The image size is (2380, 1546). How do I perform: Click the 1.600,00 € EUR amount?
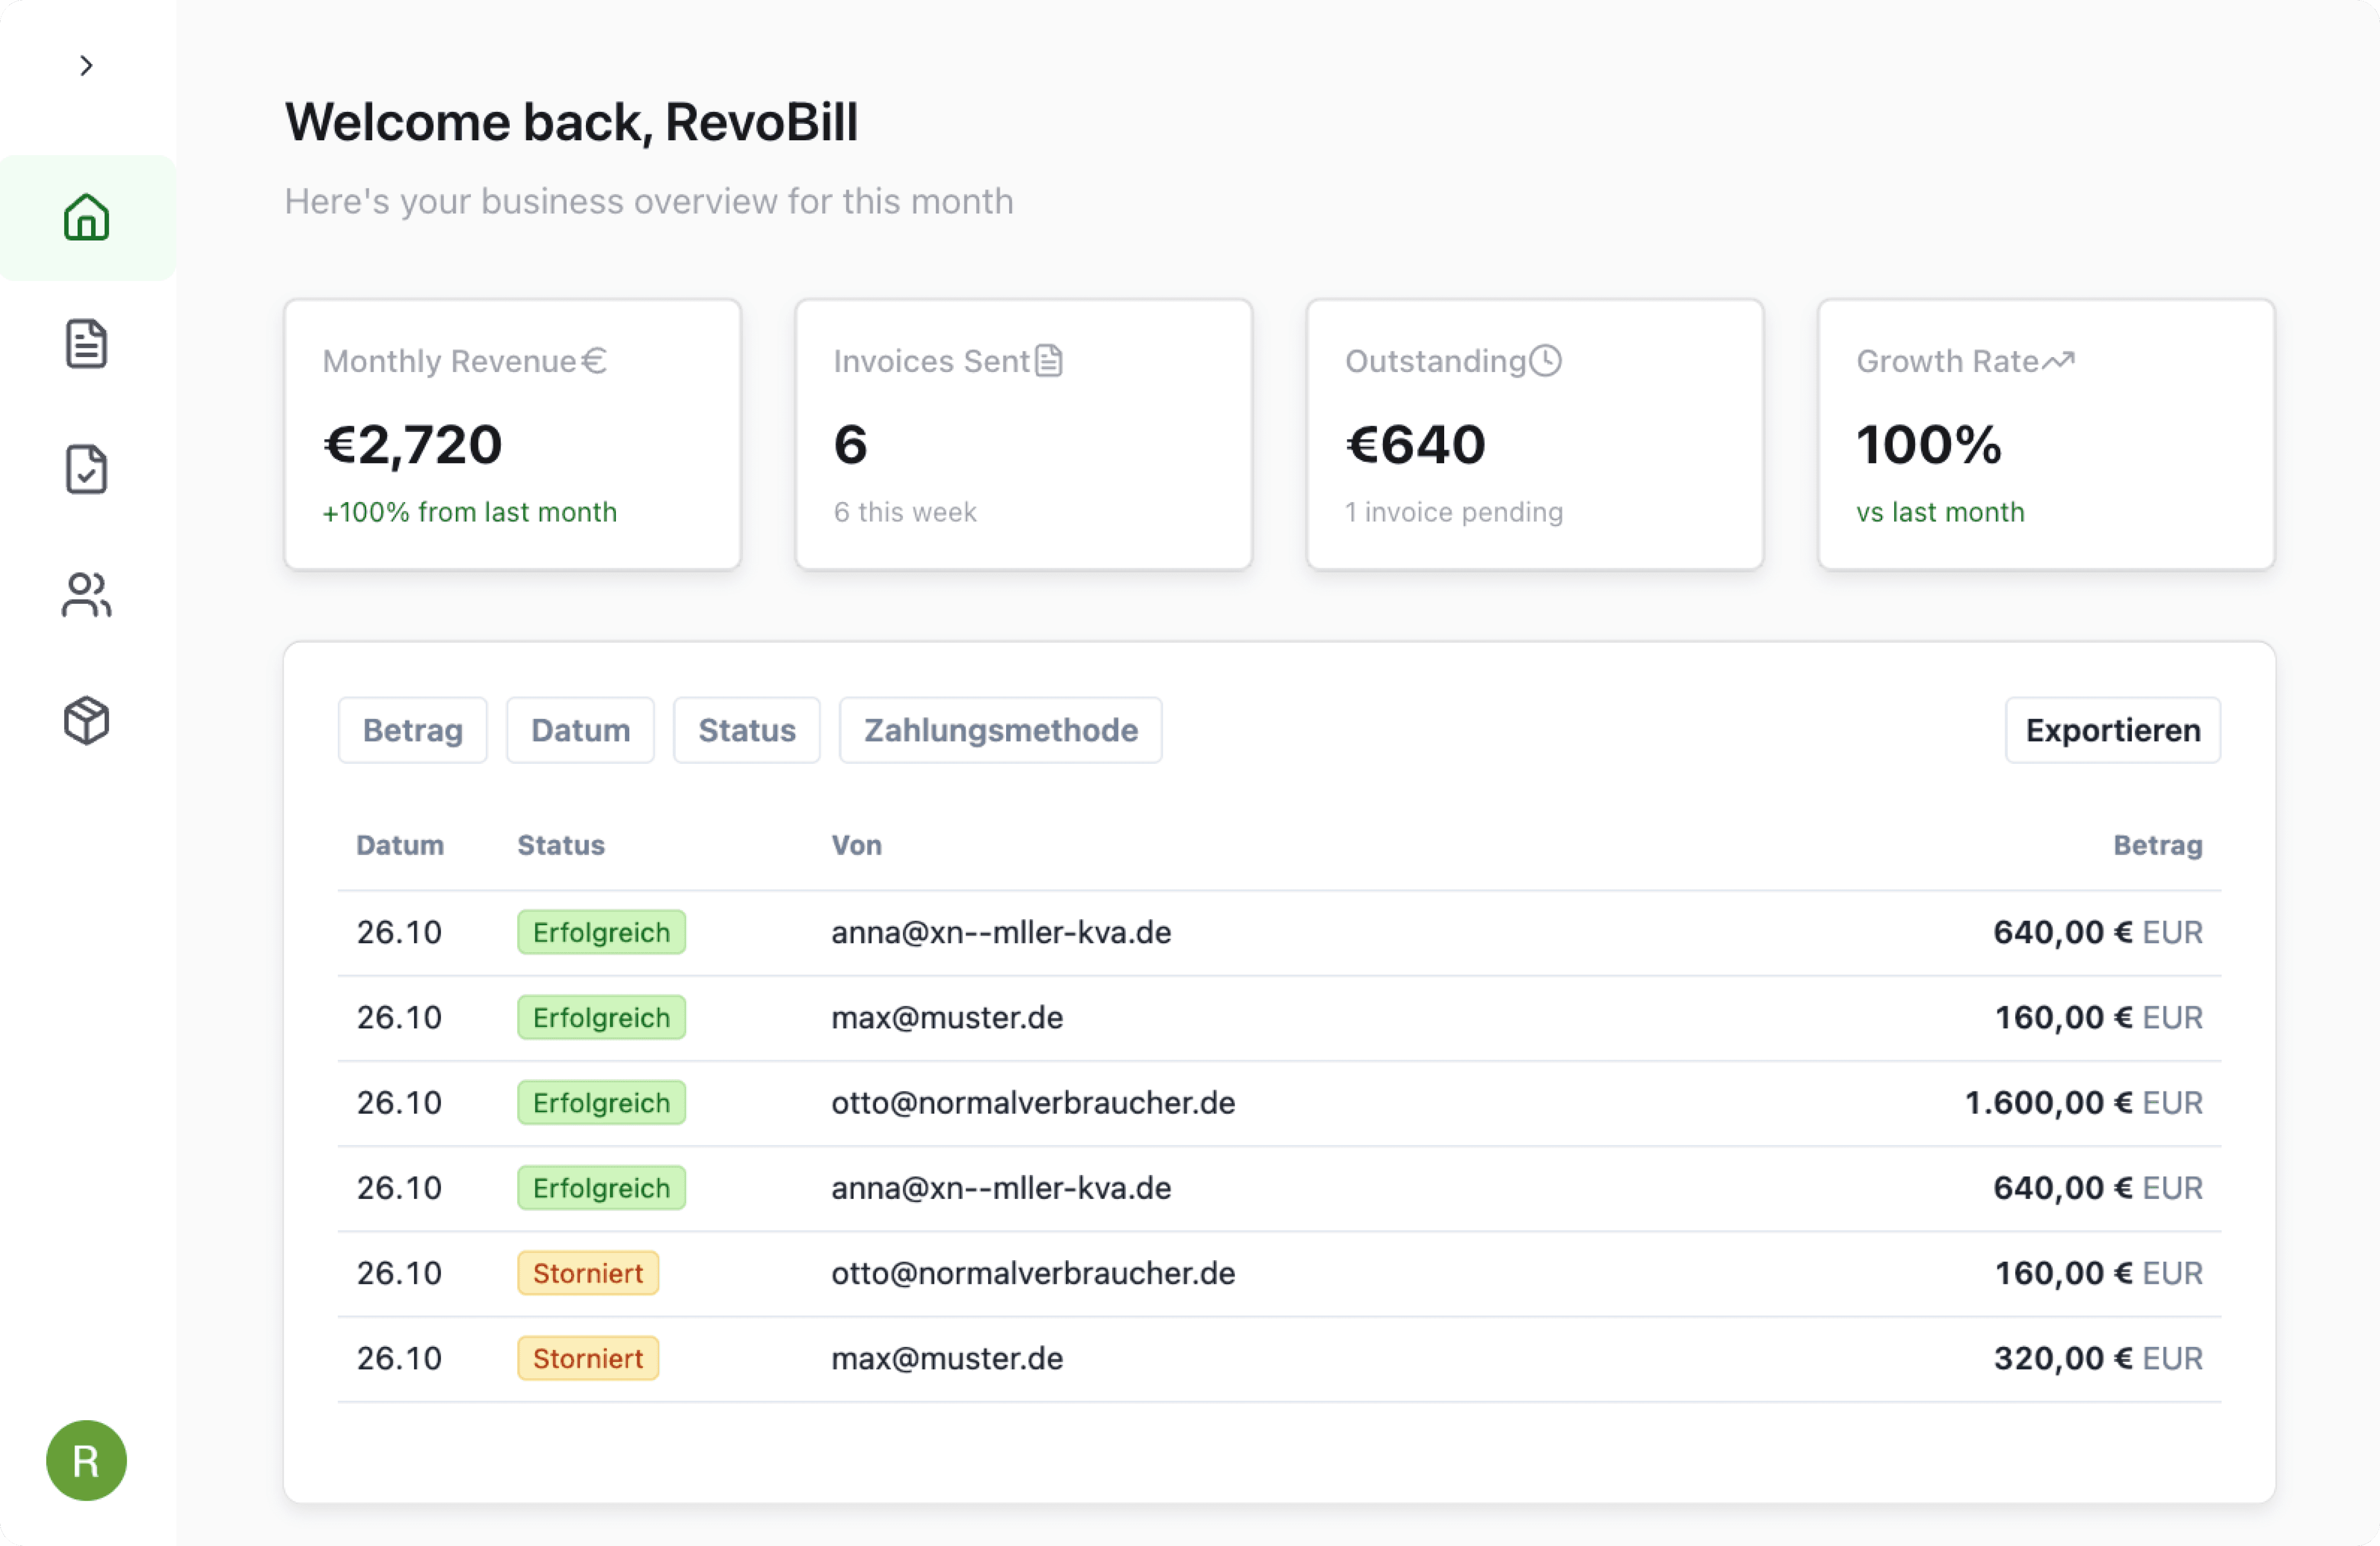pyautogui.click(x=2084, y=1102)
